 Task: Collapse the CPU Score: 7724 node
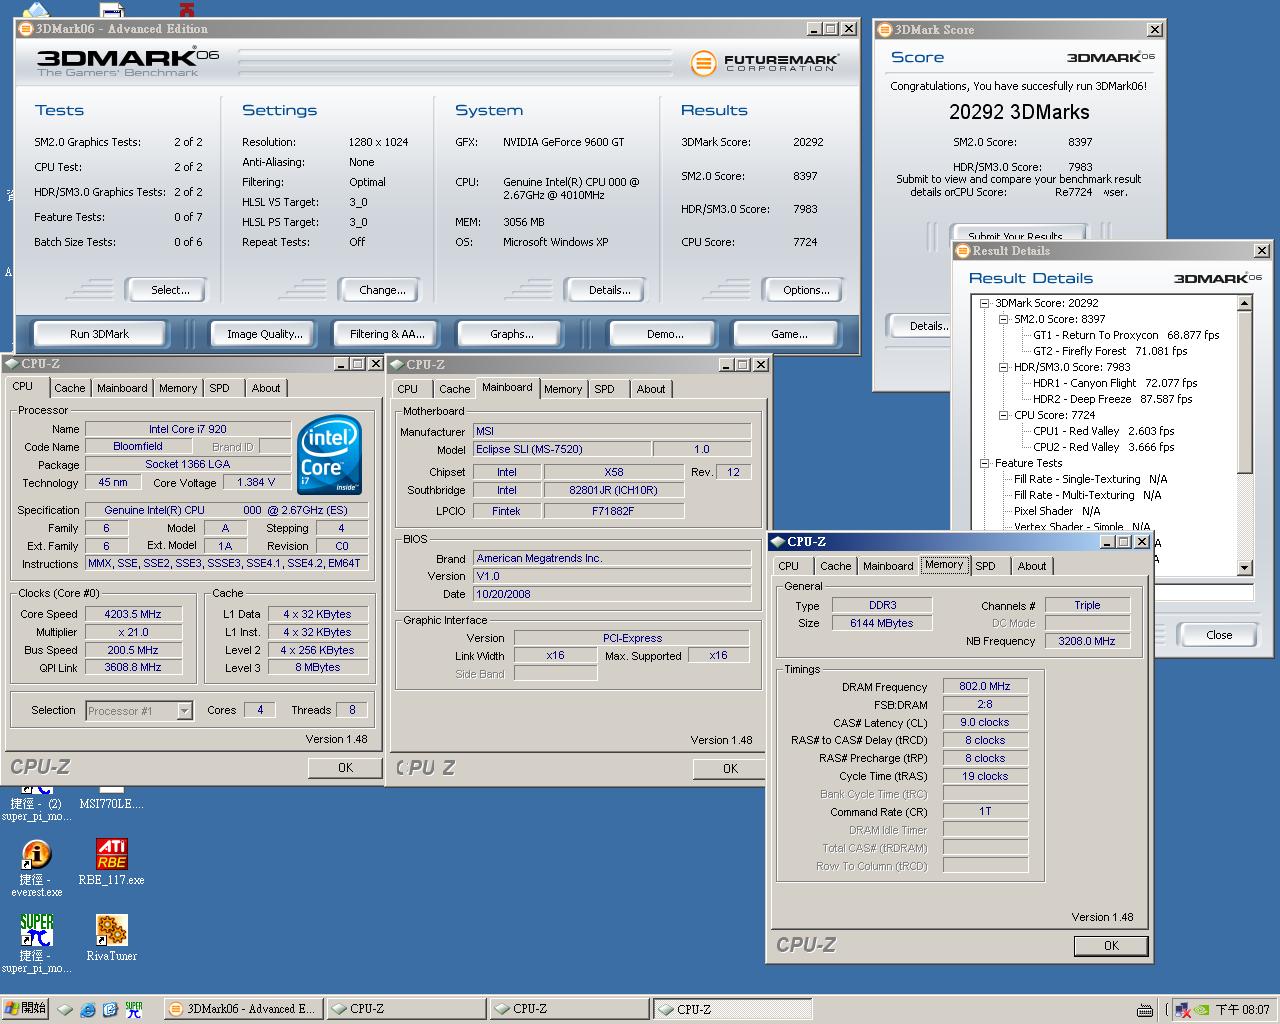pyautogui.click(x=1003, y=415)
